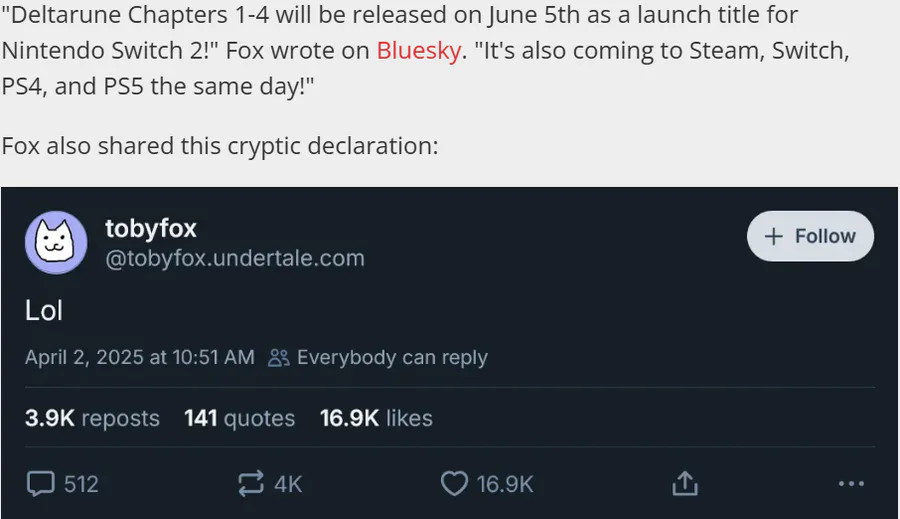Open the @tobyfox.undertale.com handle
Viewport: 900px width, 519px height.
pyautogui.click(x=235, y=258)
